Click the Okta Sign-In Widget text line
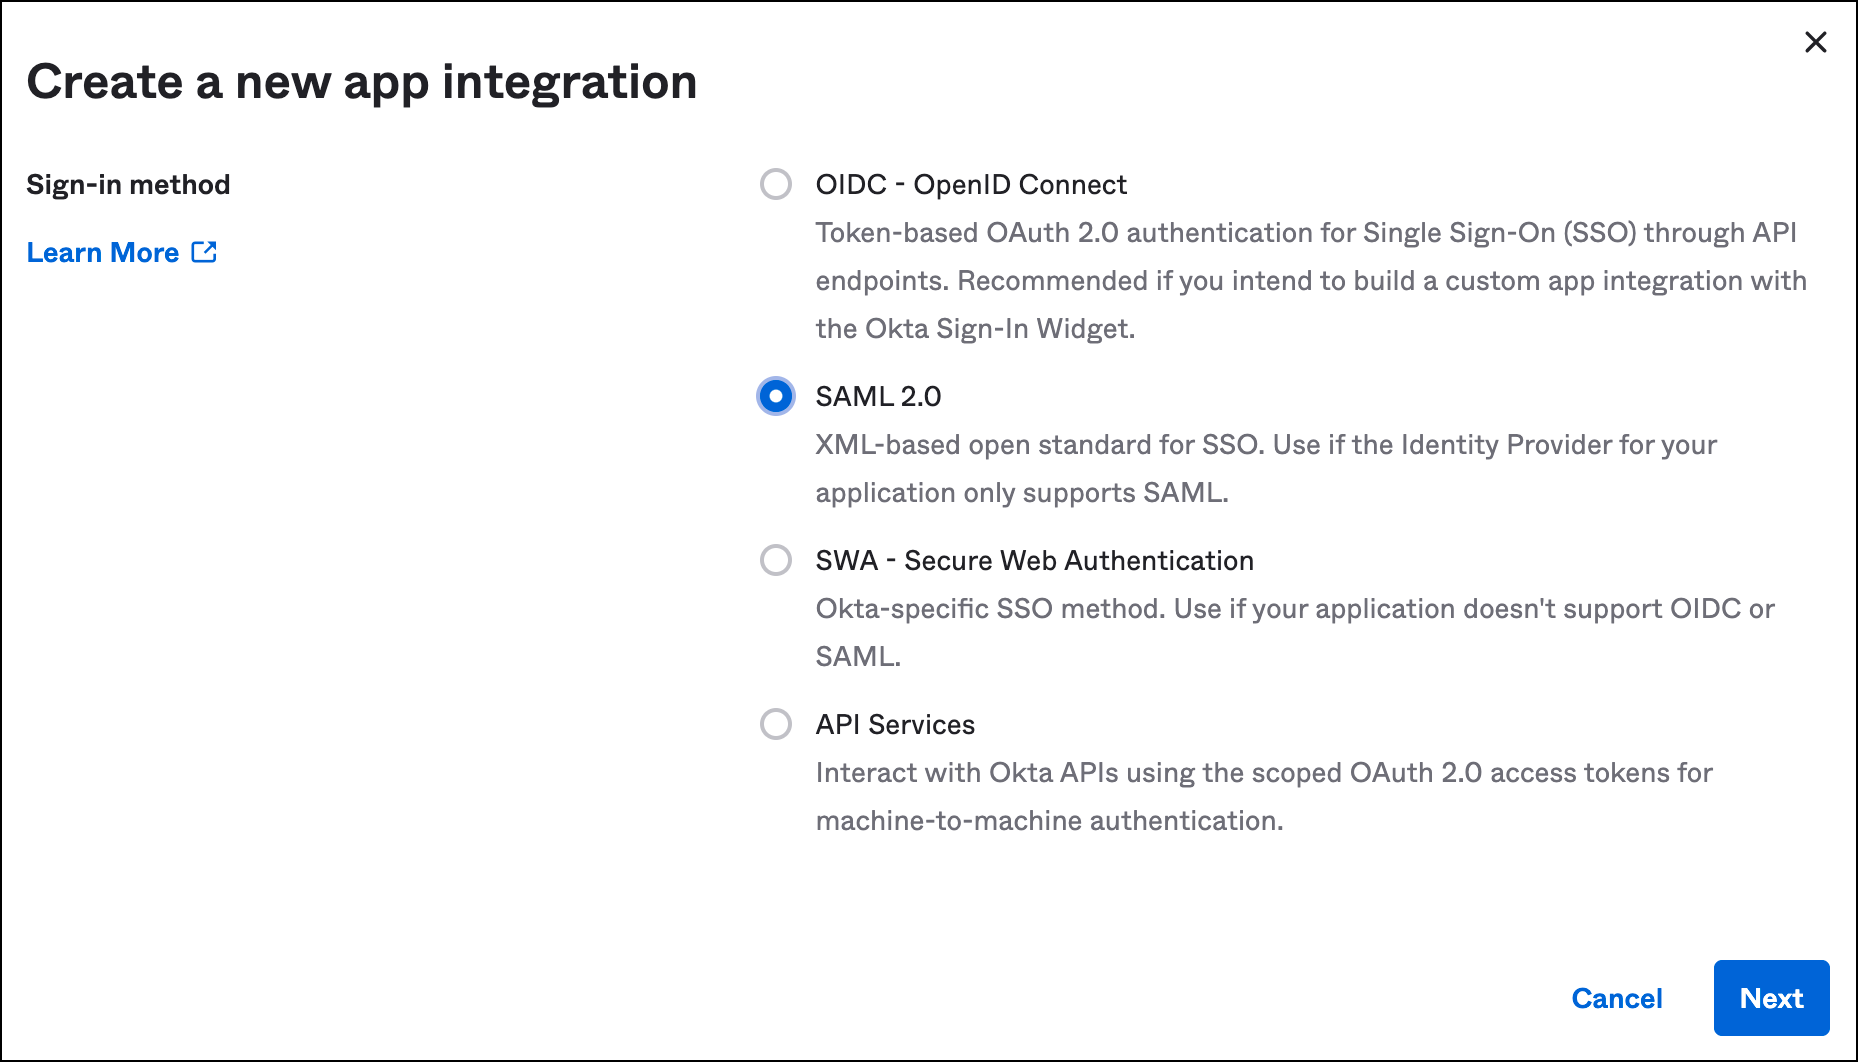Image resolution: width=1858 pixels, height=1062 pixels. (x=975, y=329)
